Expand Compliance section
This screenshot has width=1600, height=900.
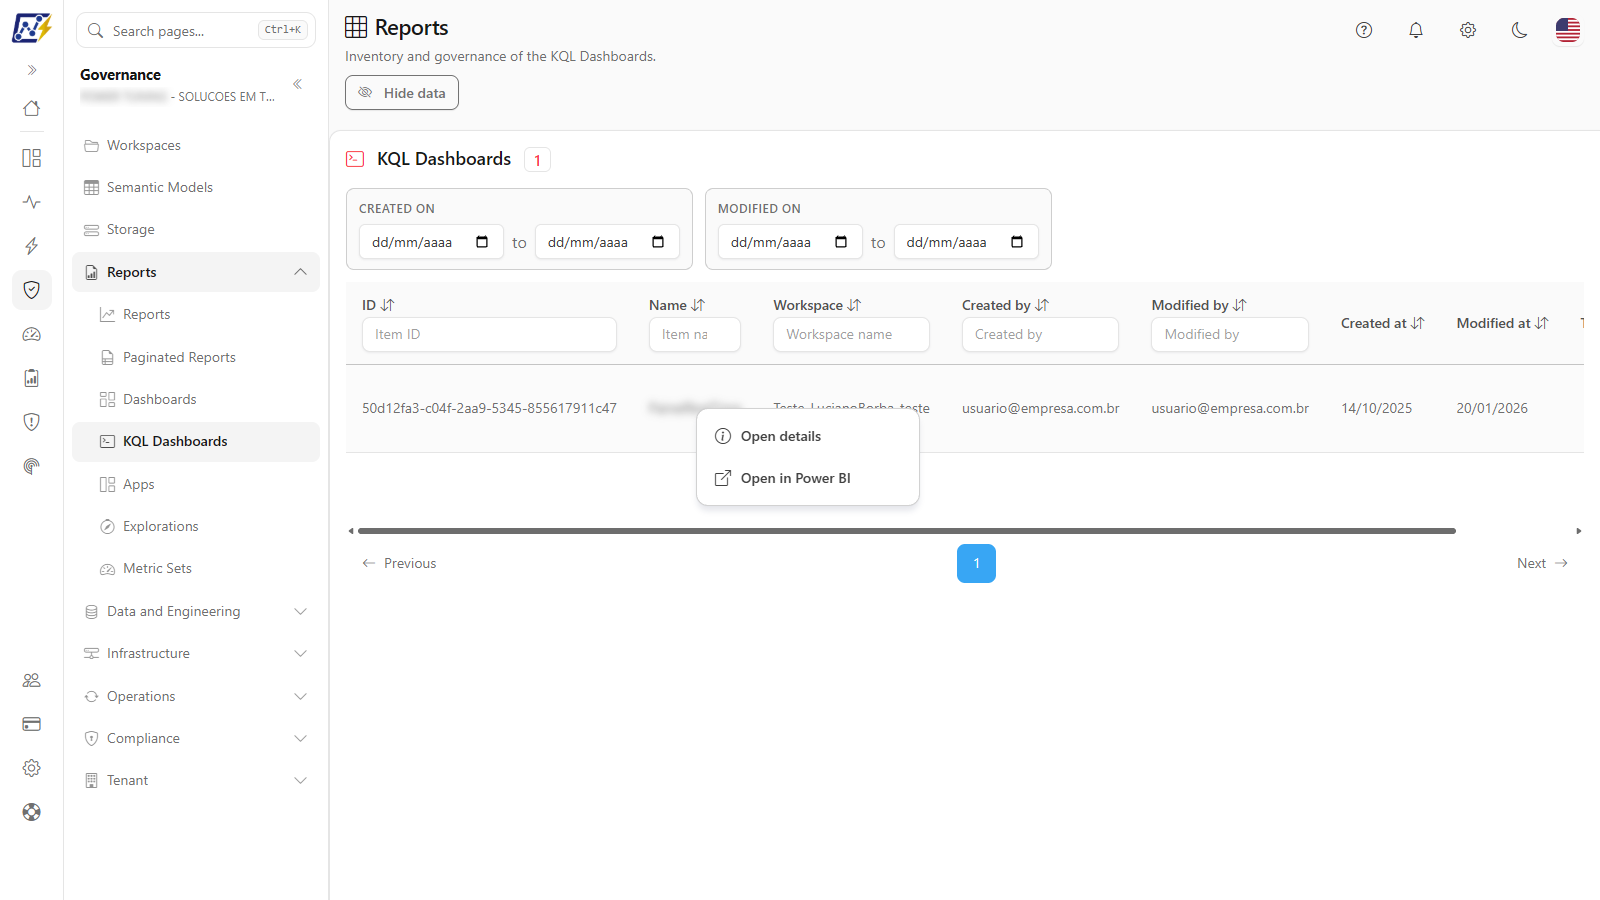(196, 738)
